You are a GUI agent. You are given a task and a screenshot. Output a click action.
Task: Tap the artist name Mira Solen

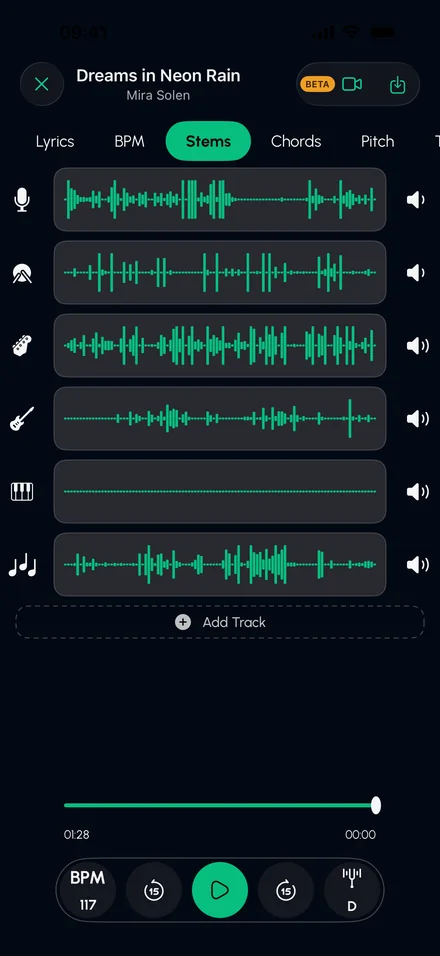[158, 96]
